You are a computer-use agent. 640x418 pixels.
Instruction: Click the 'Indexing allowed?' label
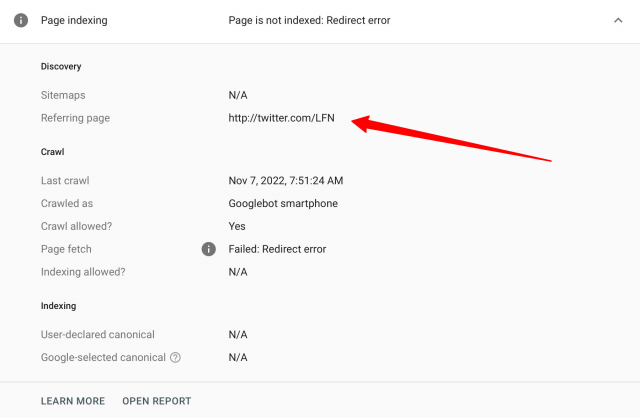[x=83, y=272]
